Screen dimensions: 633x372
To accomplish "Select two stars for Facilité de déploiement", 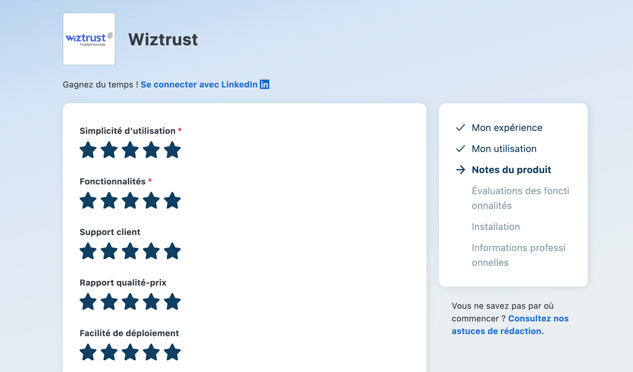I will (x=109, y=352).
